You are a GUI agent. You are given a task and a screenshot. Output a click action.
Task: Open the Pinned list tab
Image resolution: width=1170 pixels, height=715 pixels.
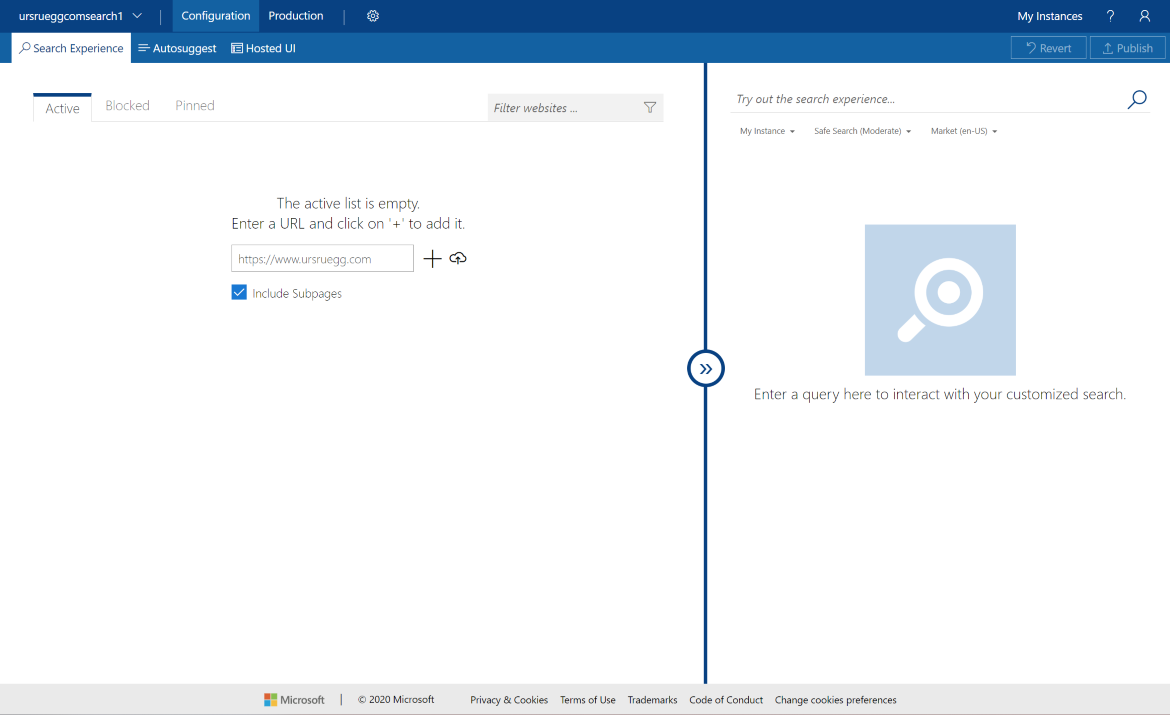(195, 105)
